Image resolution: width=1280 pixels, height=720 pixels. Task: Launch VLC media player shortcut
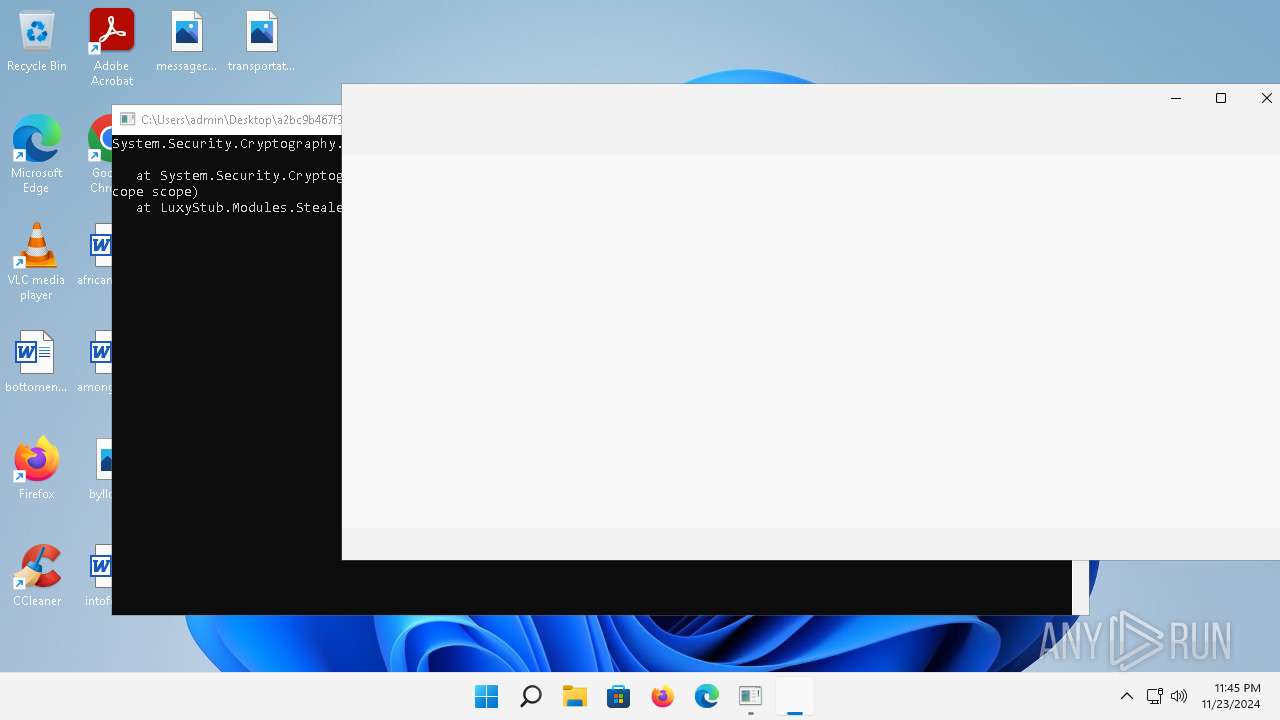pos(37,261)
